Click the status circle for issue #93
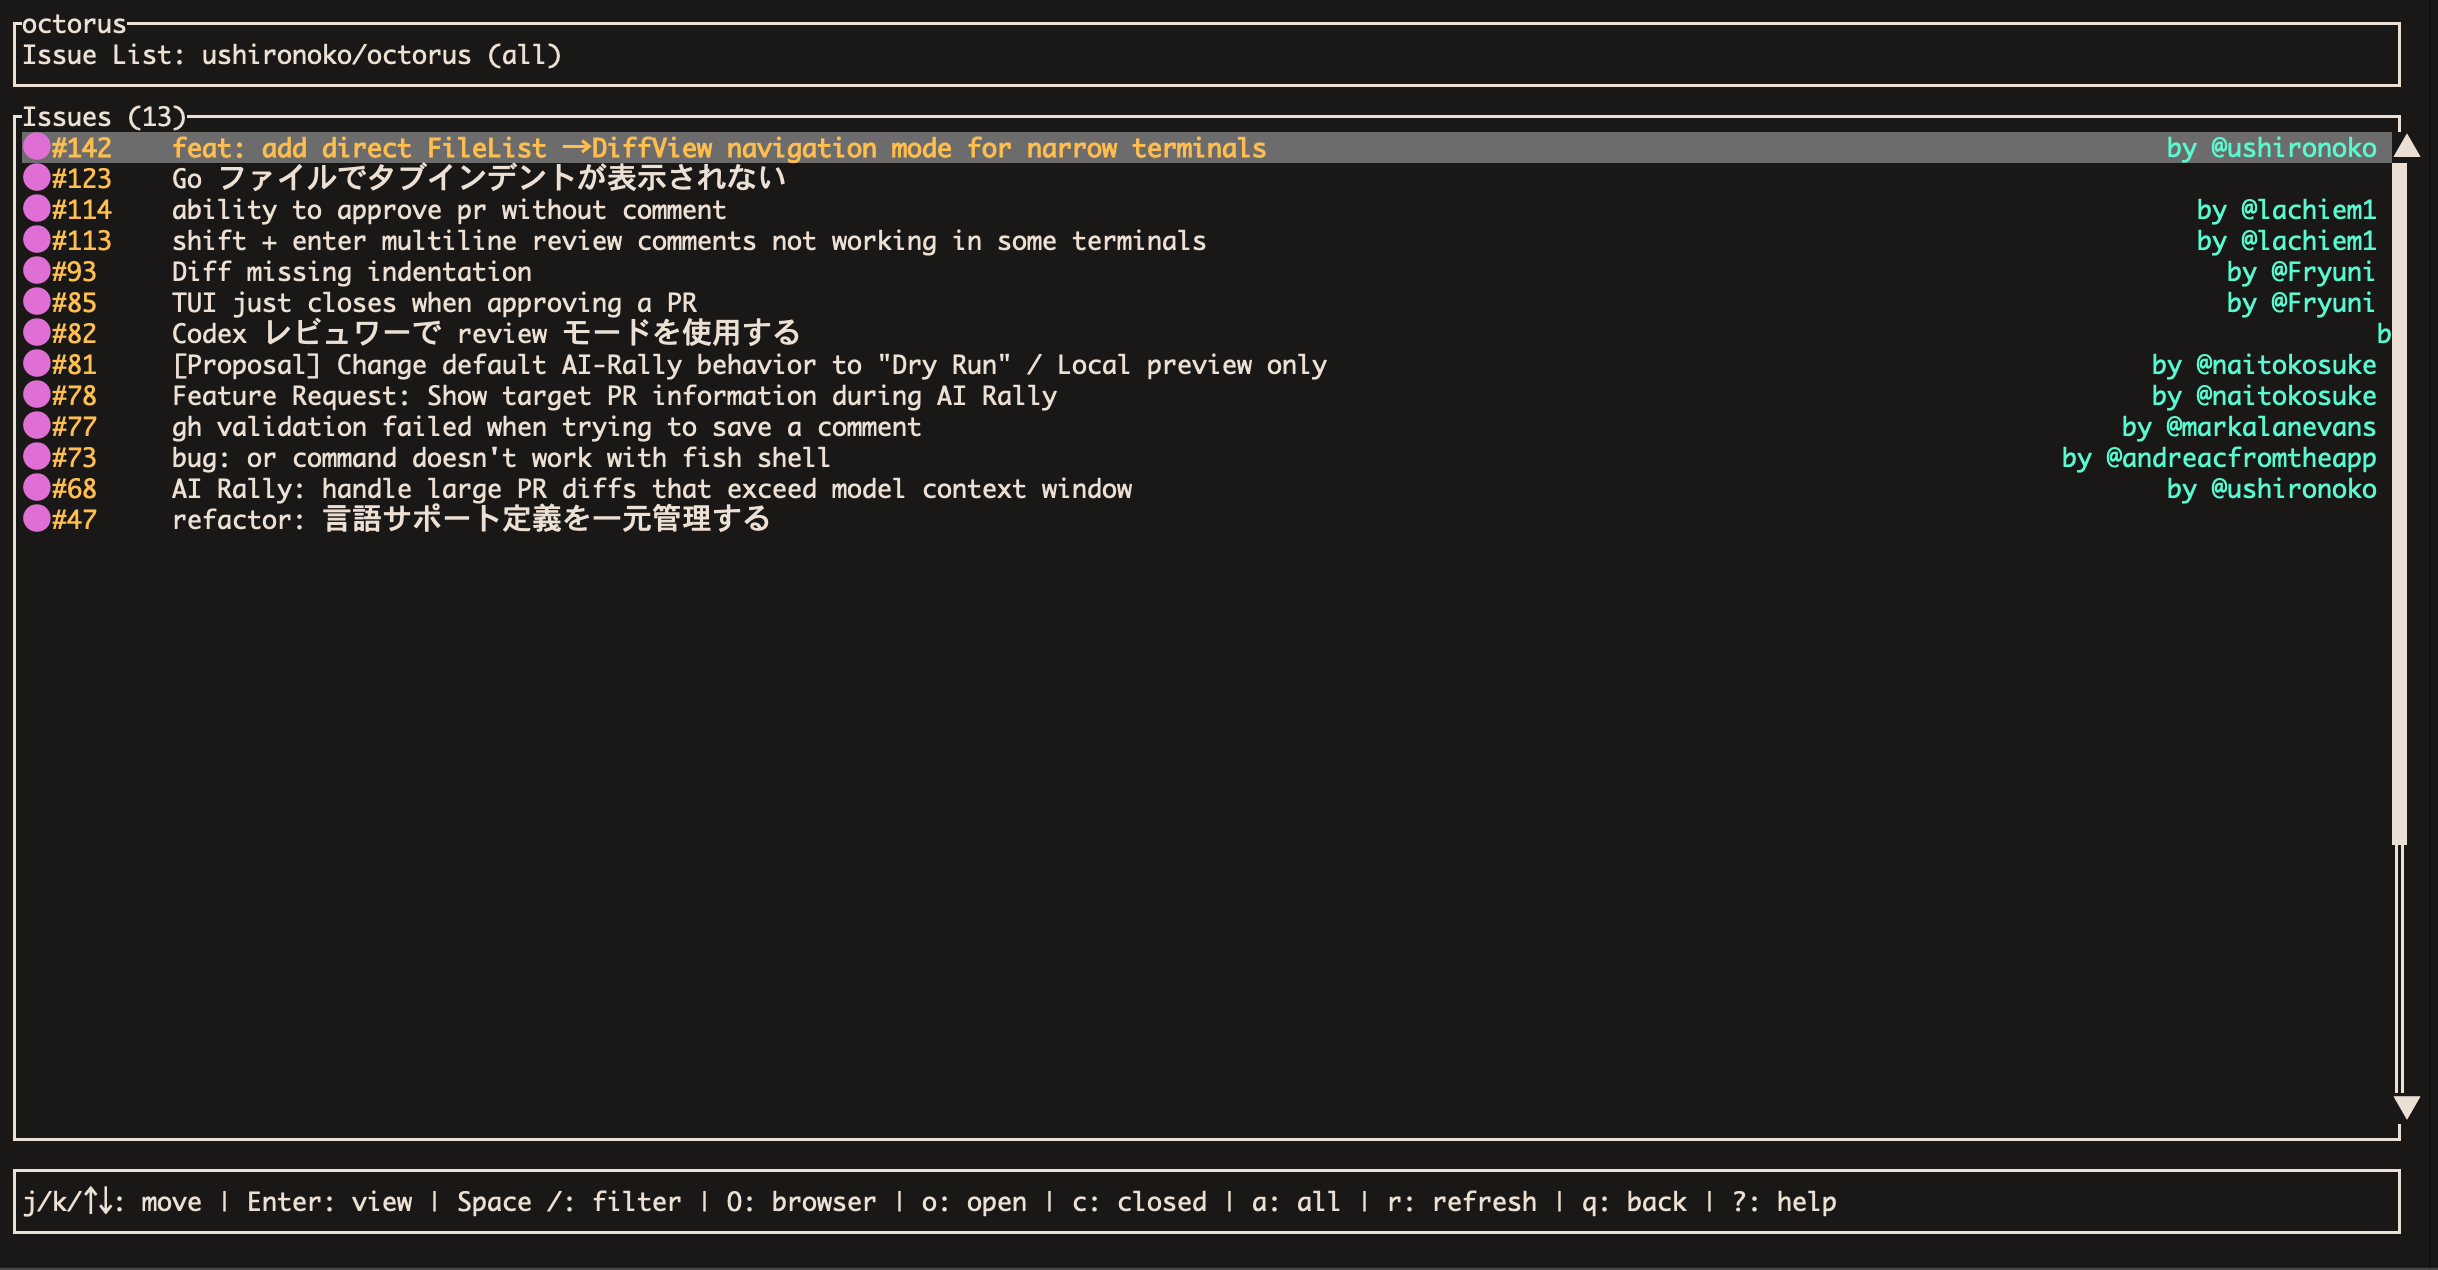 [37, 271]
